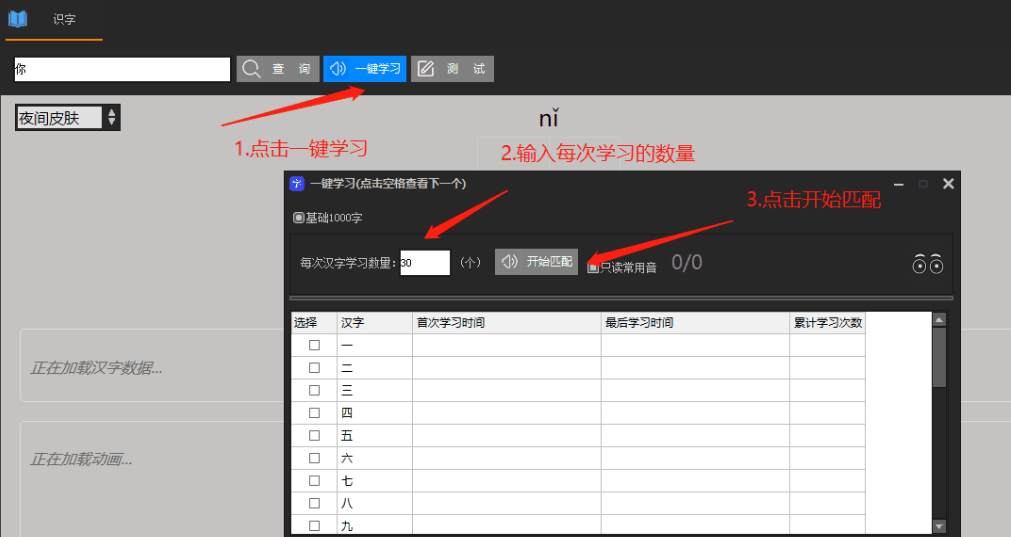Viewport: 1011px width, 537px height.
Task: Click the 测试 button text
Action: click(x=466, y=69)
